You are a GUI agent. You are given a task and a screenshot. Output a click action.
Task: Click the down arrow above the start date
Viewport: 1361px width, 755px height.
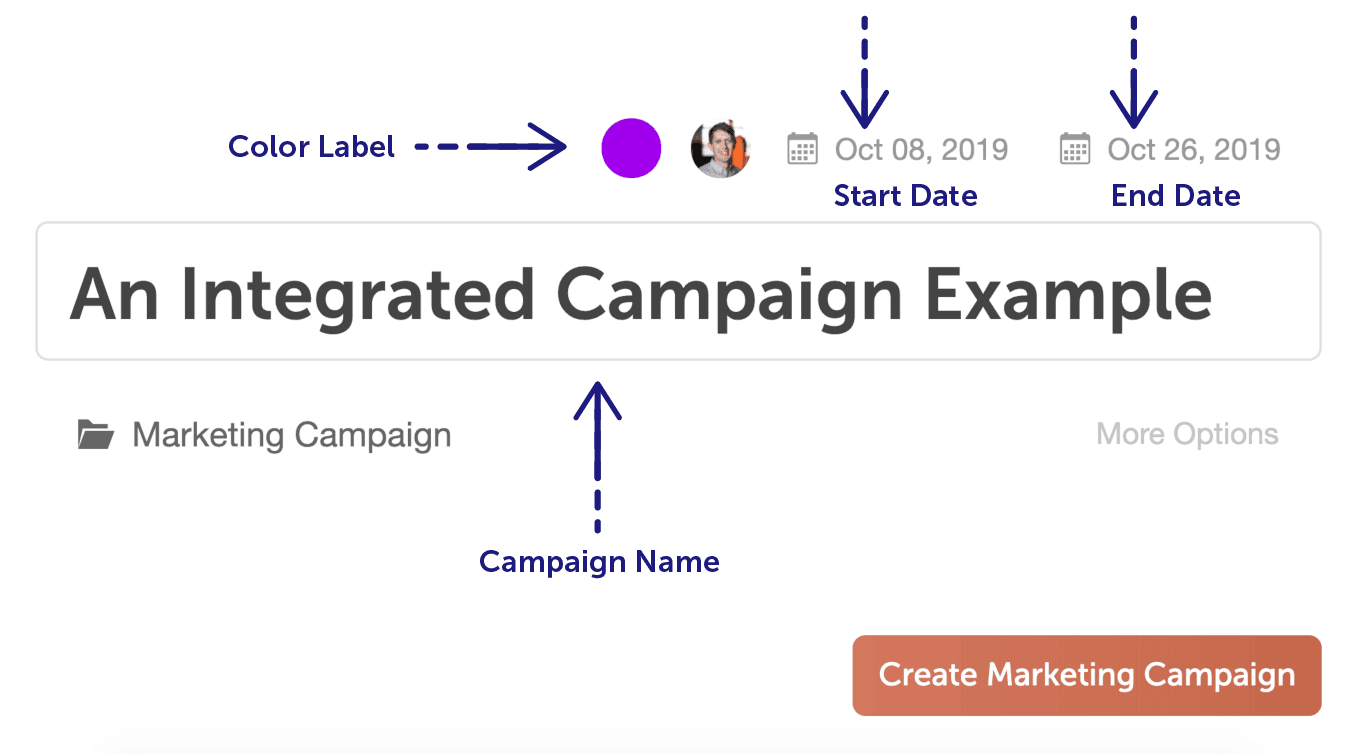point(865,73)
